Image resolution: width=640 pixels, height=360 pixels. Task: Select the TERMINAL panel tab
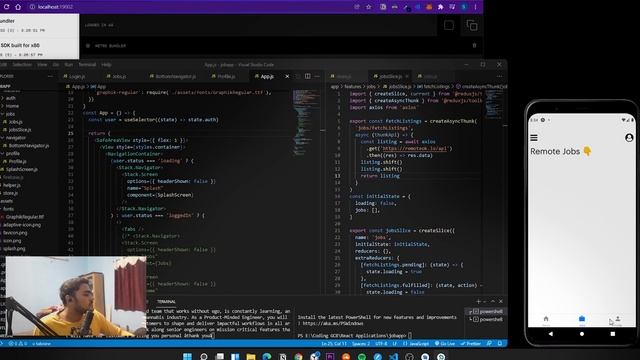click(x=166, y=302)
